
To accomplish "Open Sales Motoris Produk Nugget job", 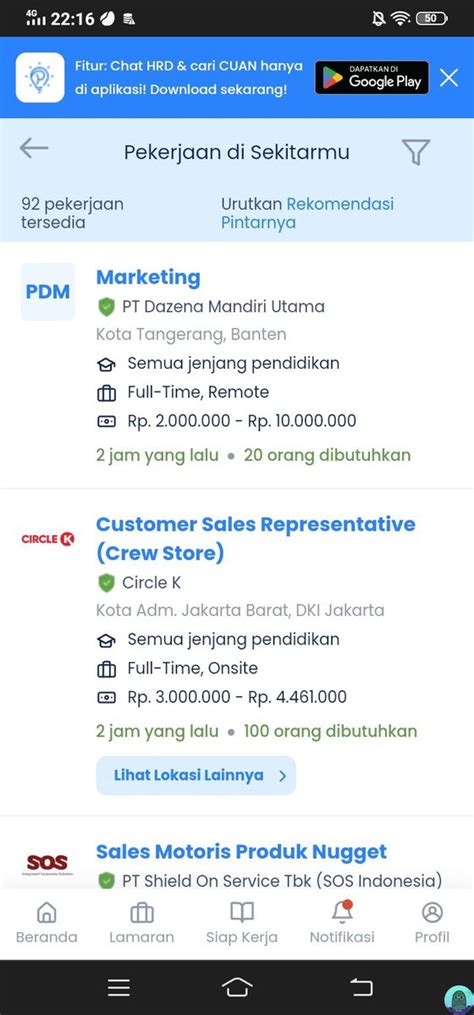I will [242, 851].
